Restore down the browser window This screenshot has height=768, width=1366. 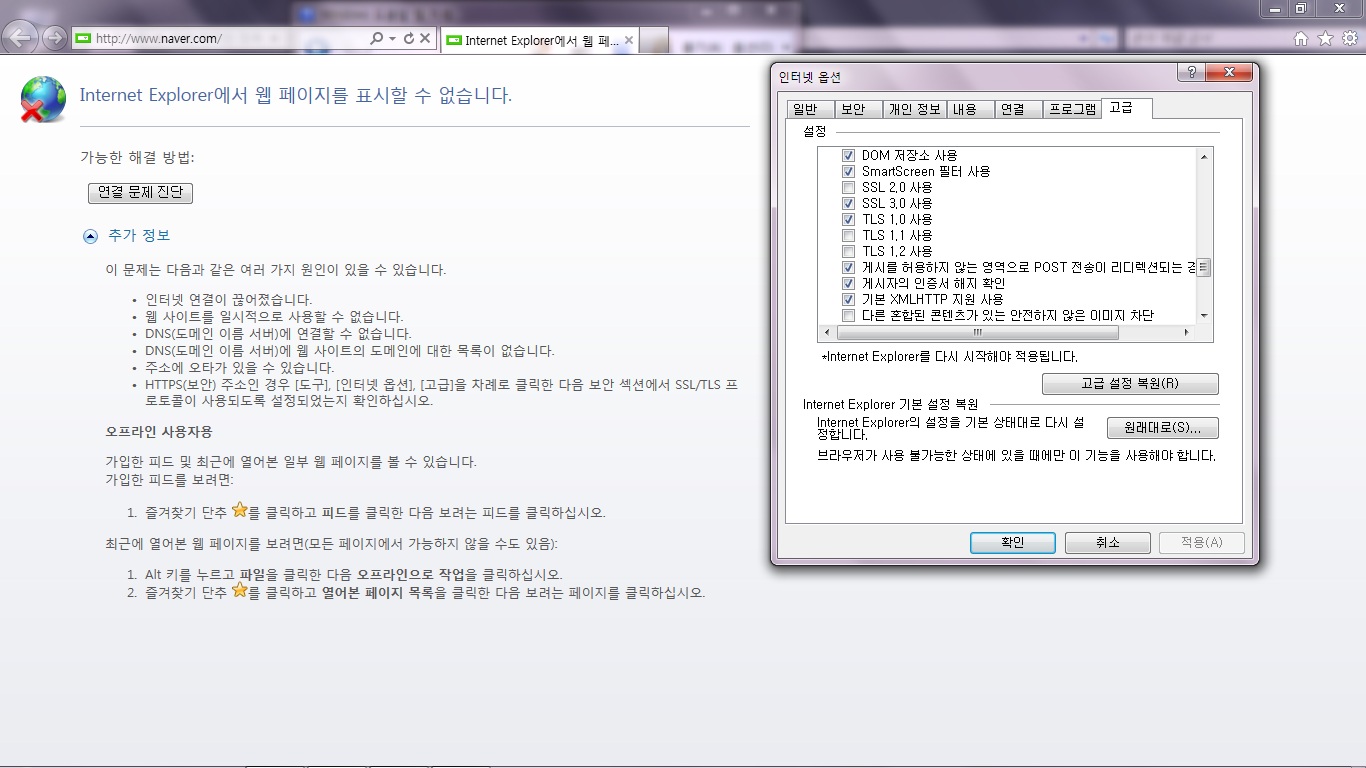[1301, 8]
